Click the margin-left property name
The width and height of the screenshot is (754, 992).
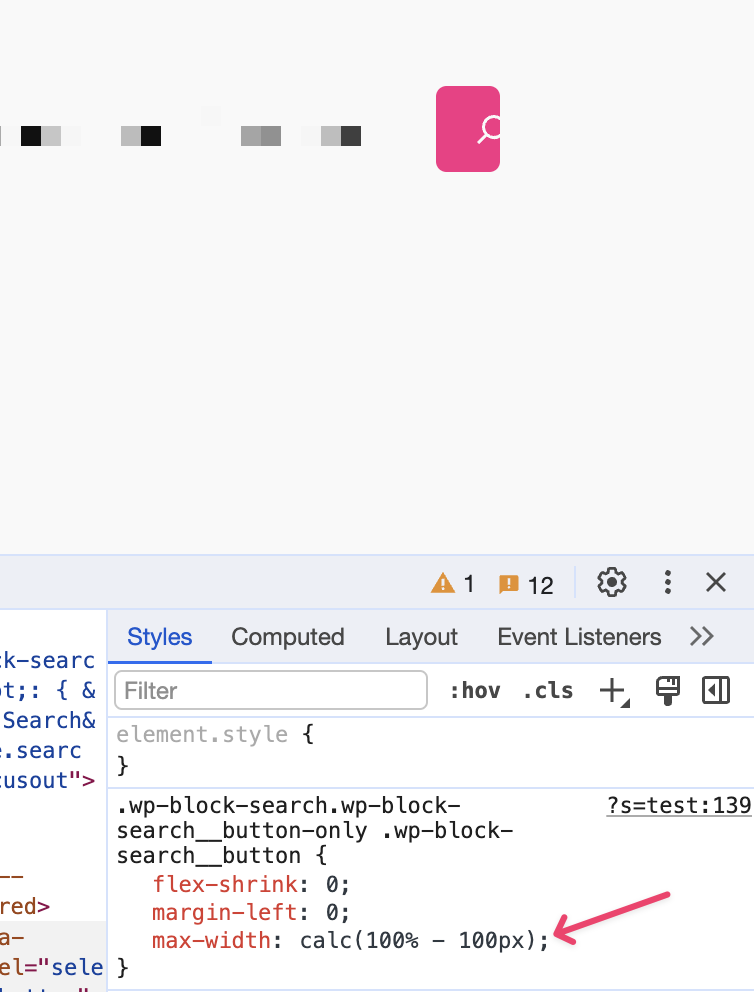click(x=225, y=912)
